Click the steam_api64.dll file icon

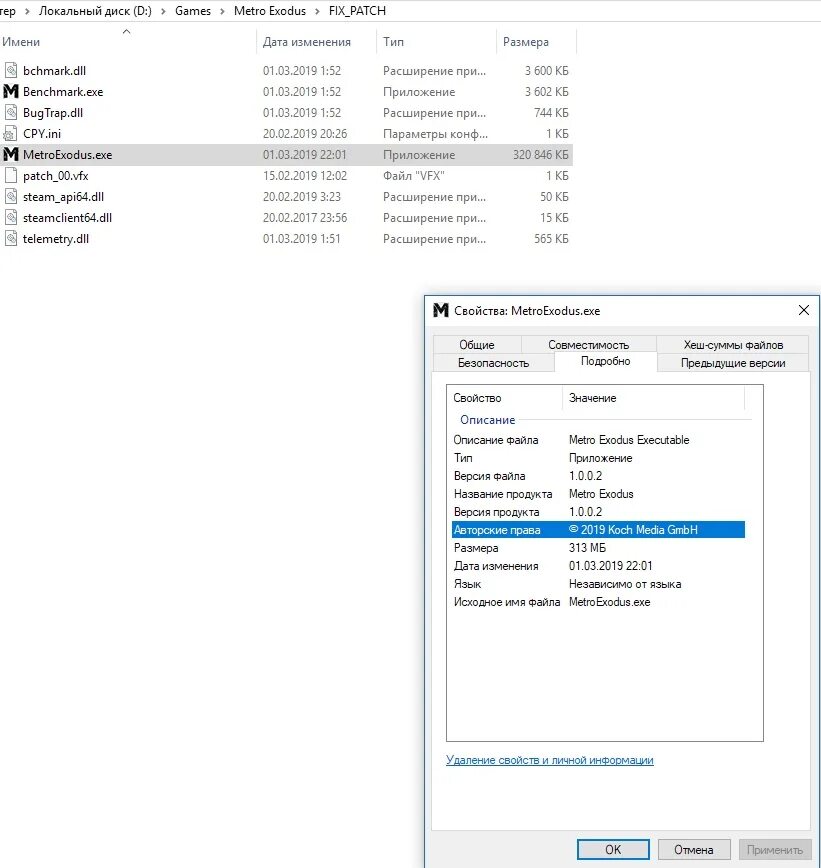click(11, 197)
